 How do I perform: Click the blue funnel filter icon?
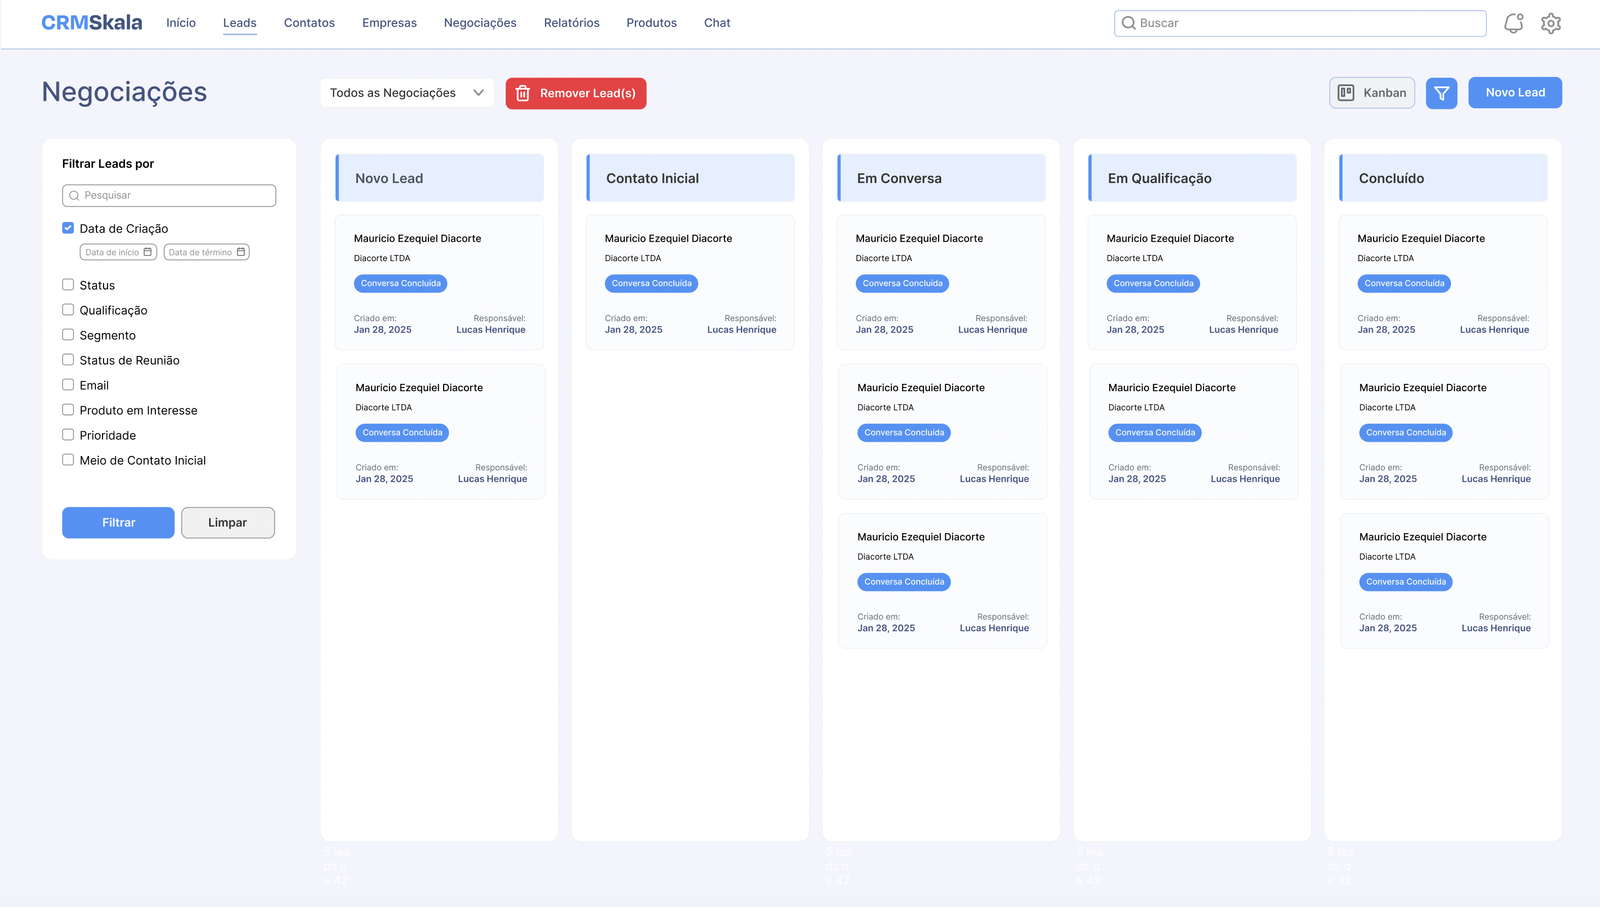[1441, 93]
